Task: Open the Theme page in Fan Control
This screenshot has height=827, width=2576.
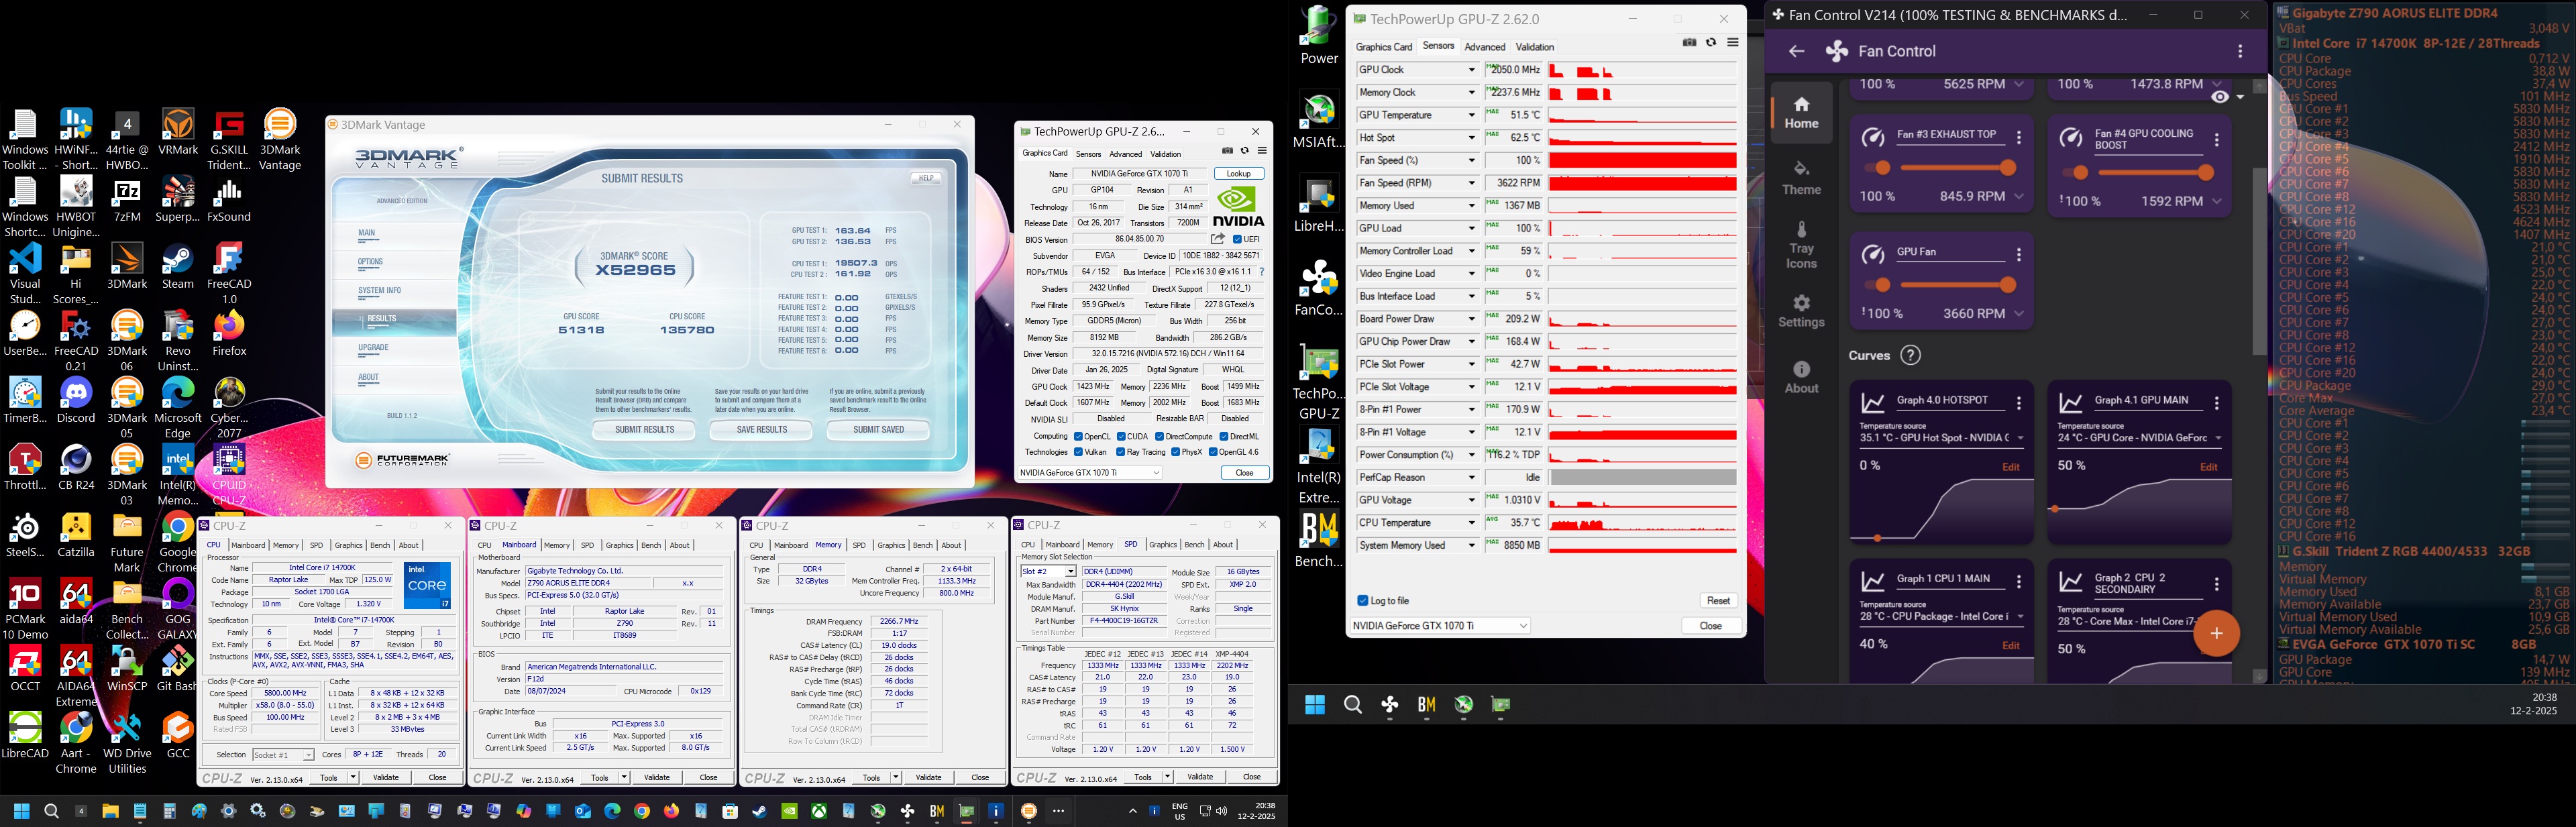Action: pos(1801,178)
